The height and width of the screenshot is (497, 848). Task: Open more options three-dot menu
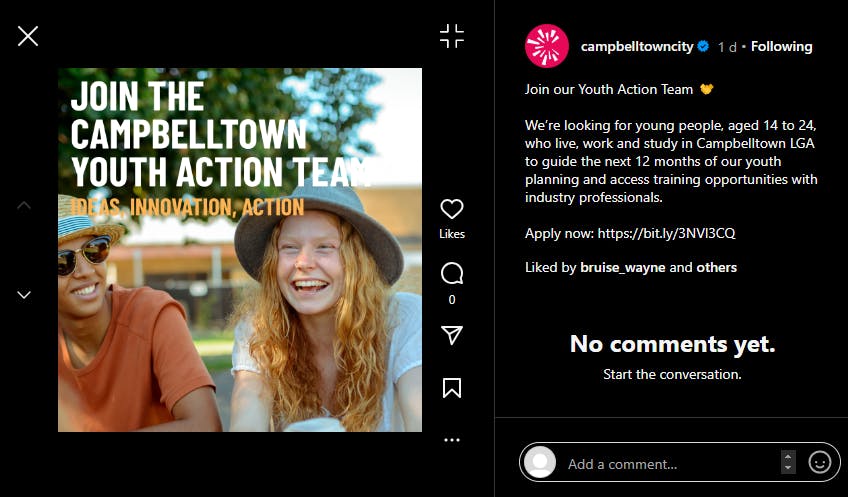pos(452,440)
